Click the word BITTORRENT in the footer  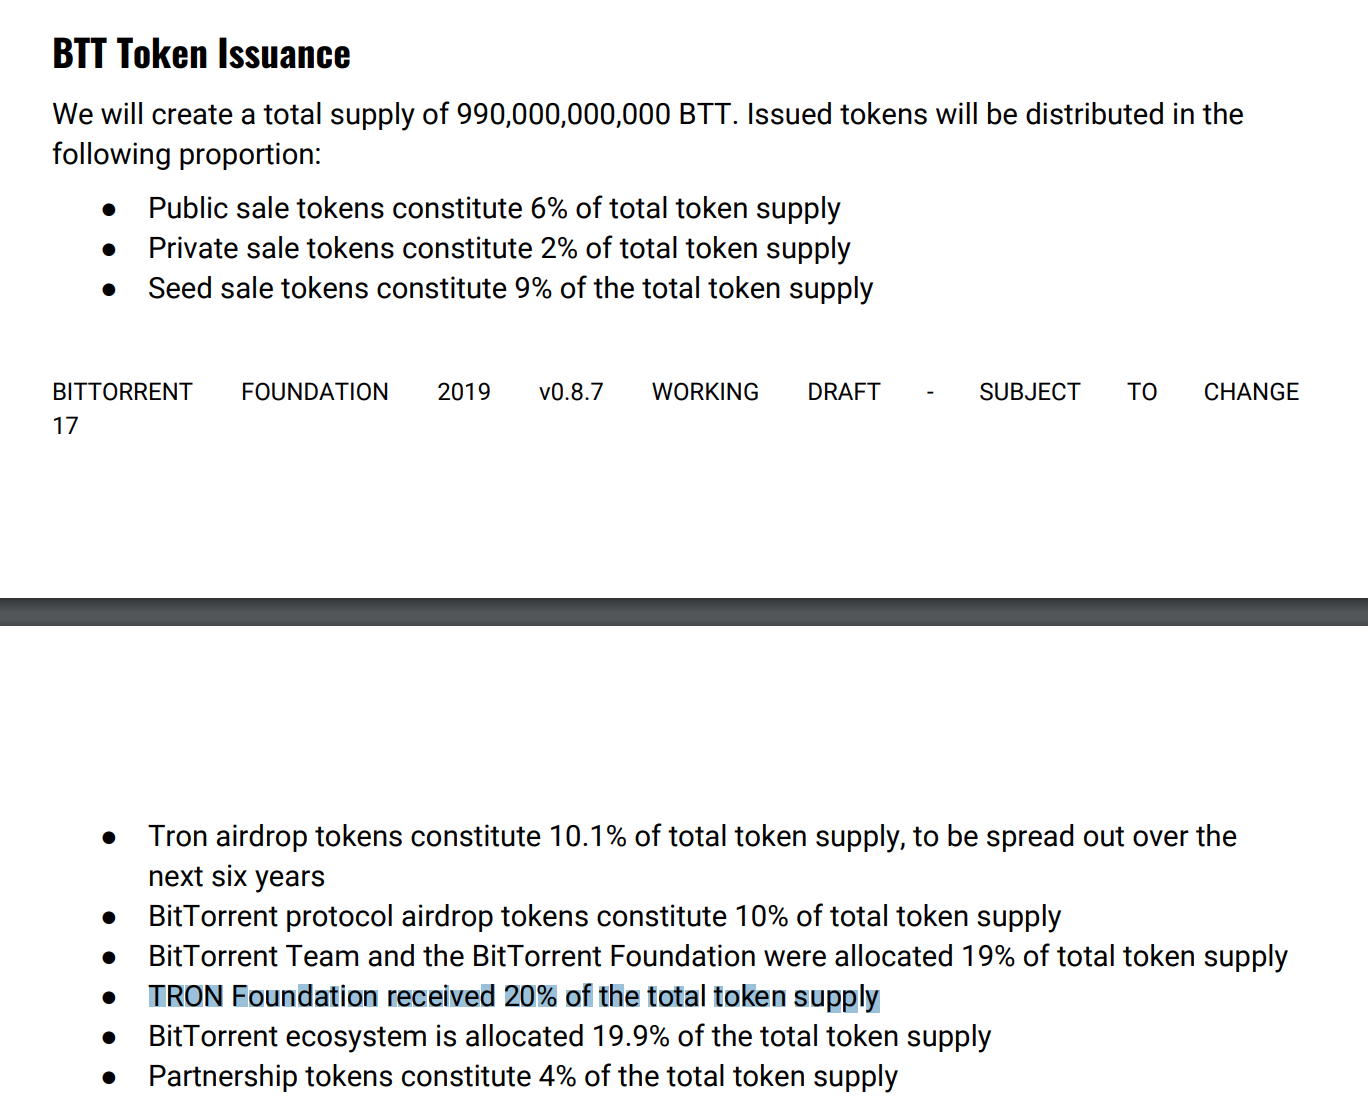click(122, 392)
